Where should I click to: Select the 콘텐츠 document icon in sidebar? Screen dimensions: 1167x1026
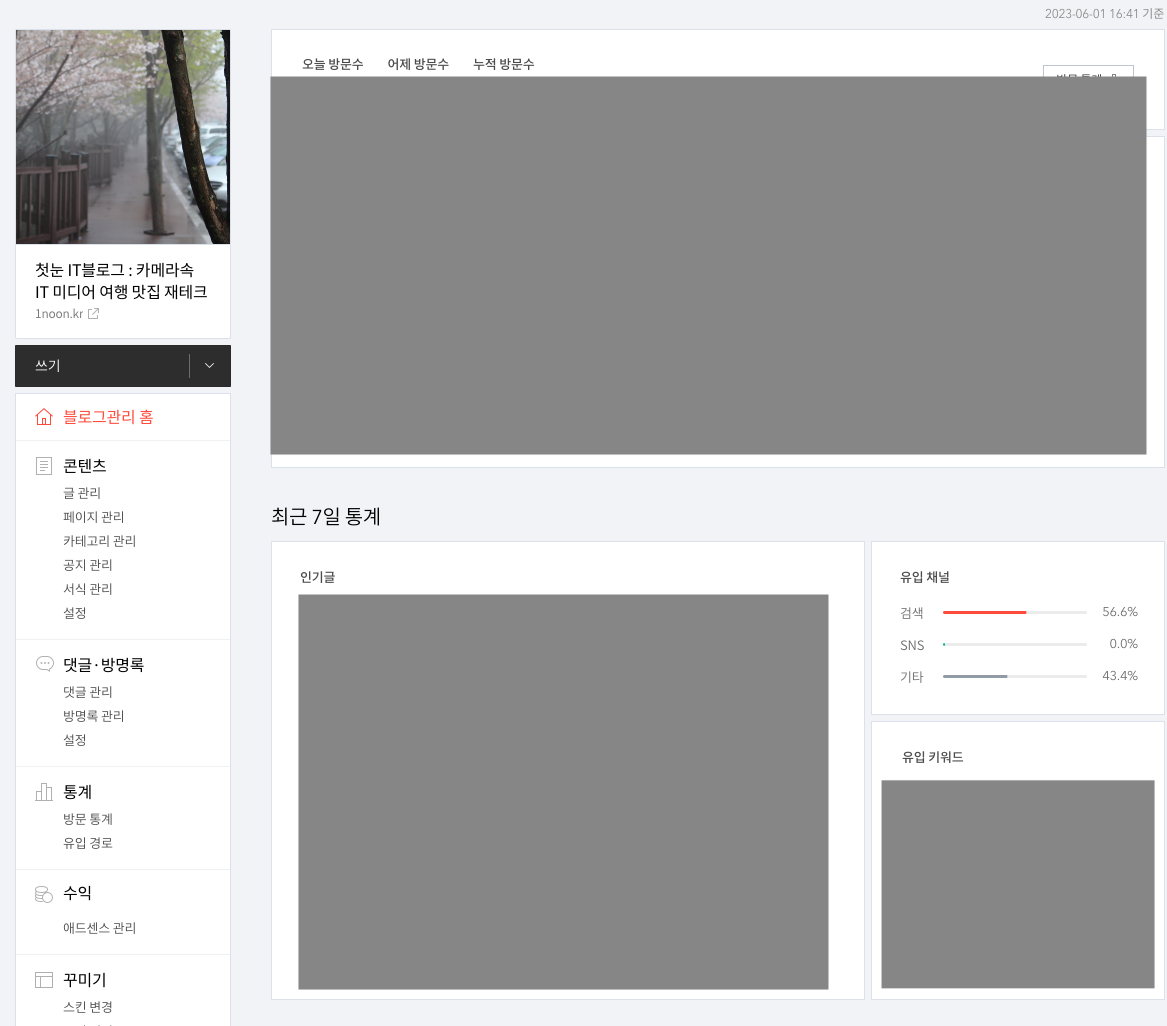point(43,465)
